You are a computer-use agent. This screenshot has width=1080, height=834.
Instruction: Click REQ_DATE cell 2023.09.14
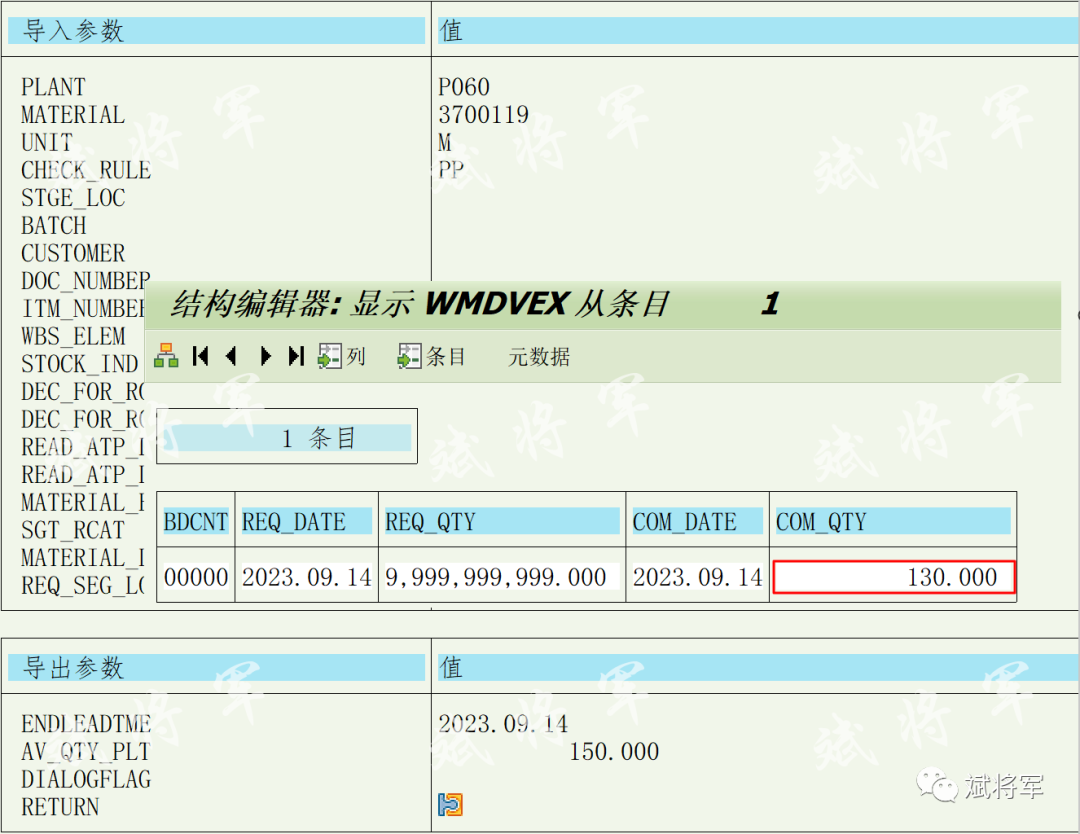307,577
